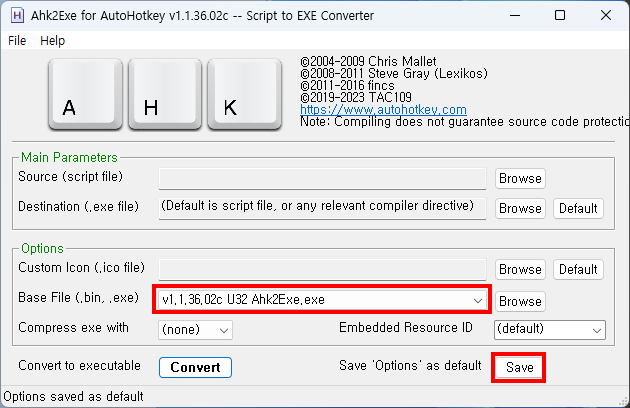Open the Help menu
This screenshot has height=408, width=630.
pyautogui.click(x=53, y=41)
